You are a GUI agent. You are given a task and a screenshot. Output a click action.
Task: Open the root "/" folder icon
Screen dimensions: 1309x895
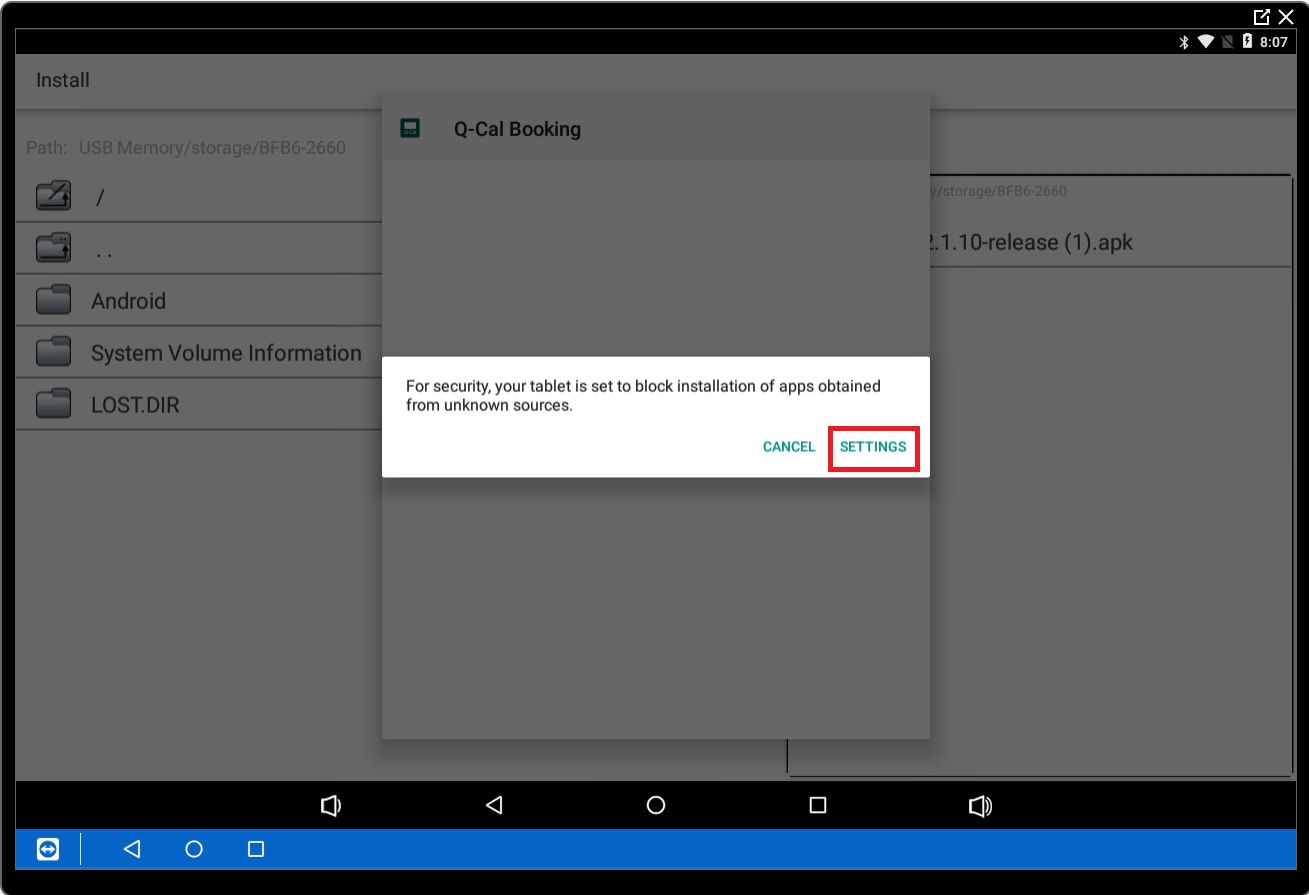[x=53, y=195]
